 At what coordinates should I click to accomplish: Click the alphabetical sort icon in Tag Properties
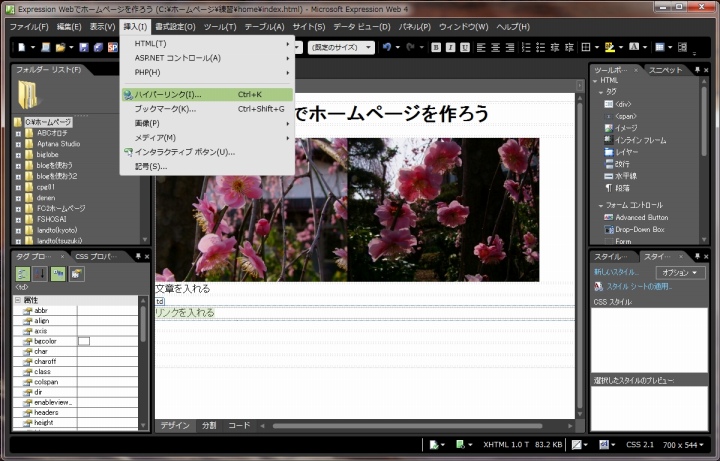click(x=40, y=273)
